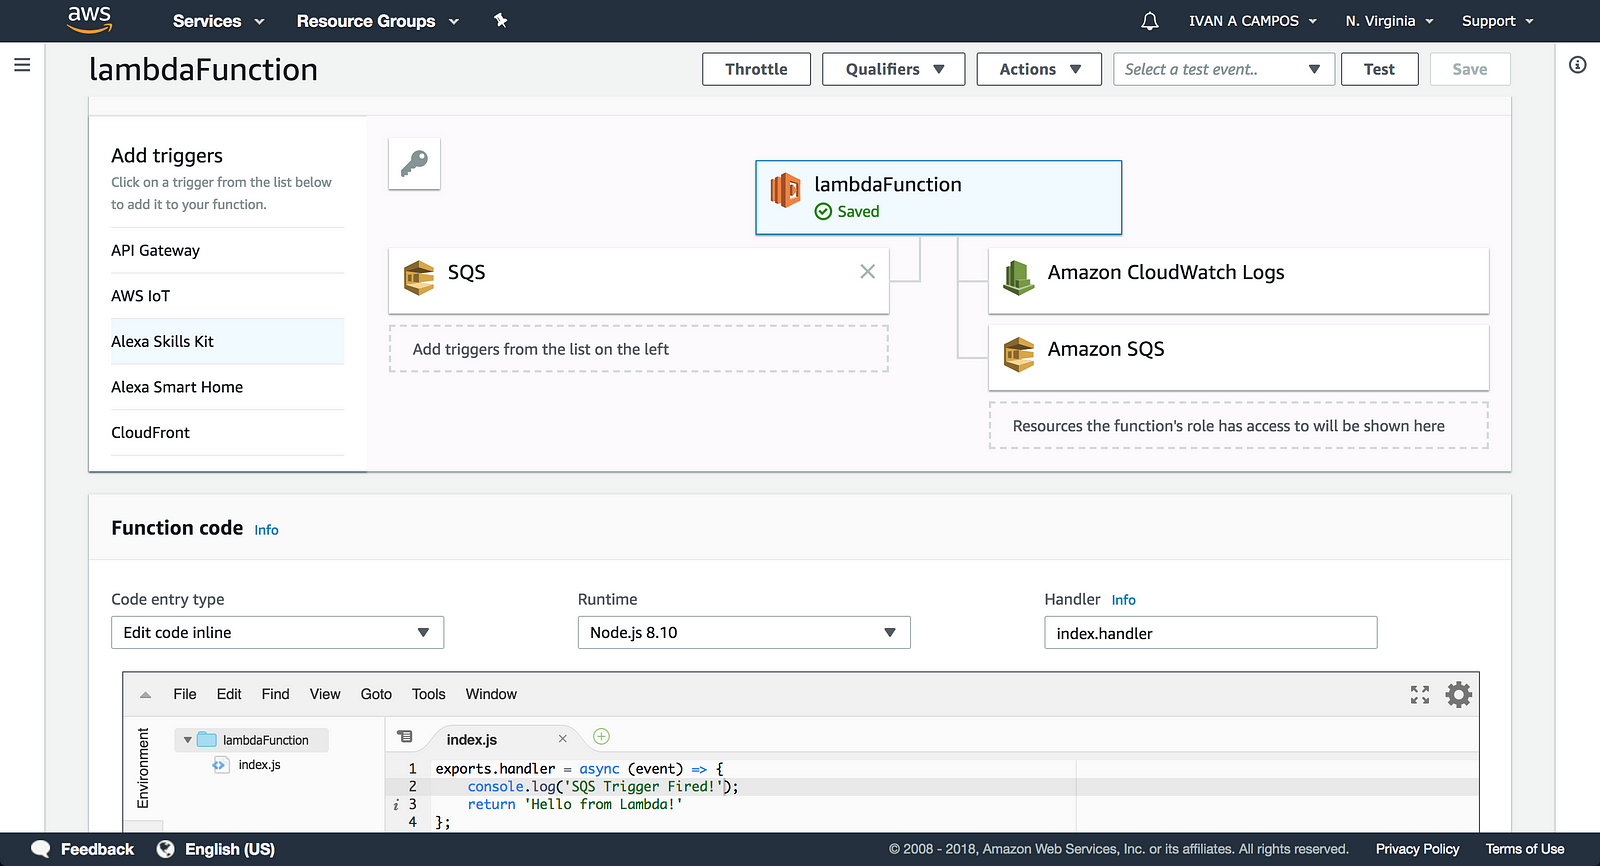
Task: Select the Amazon SQS resource card
Action: click(x=1238, y=357)
